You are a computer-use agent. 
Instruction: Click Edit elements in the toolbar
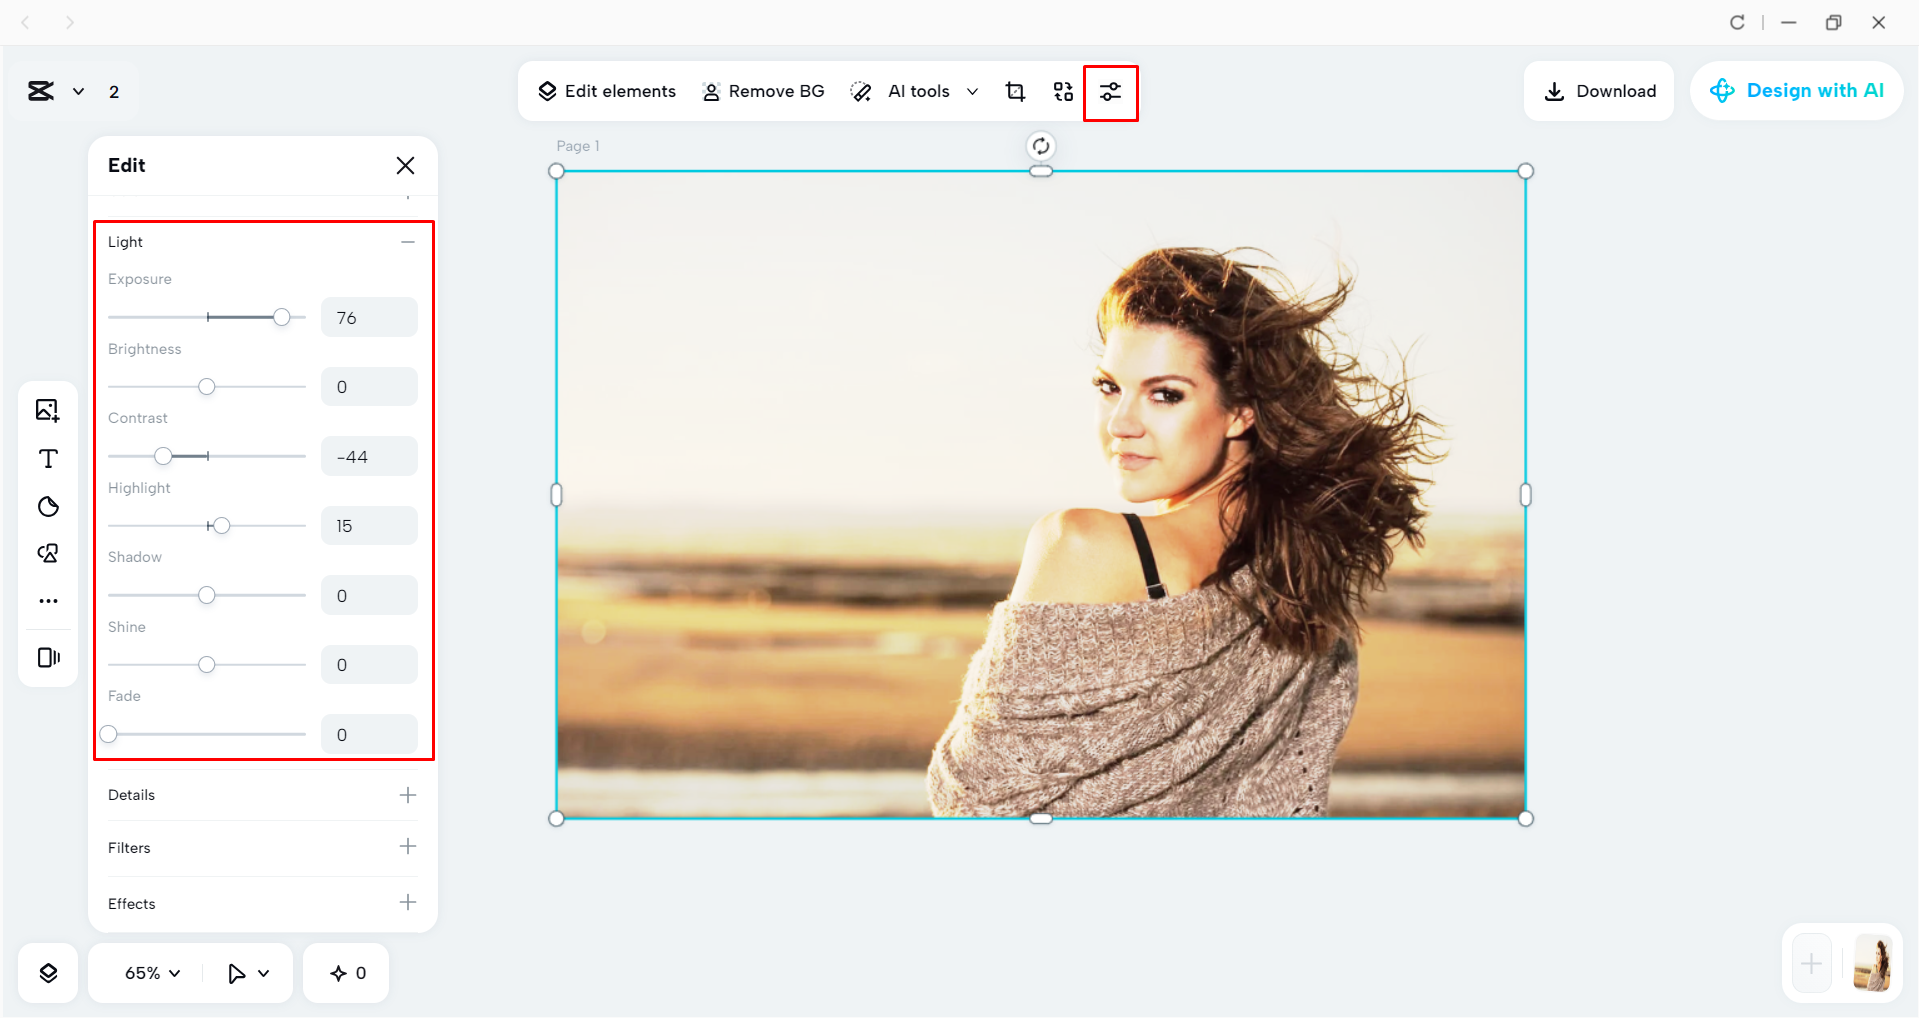(x=605, y=91)
